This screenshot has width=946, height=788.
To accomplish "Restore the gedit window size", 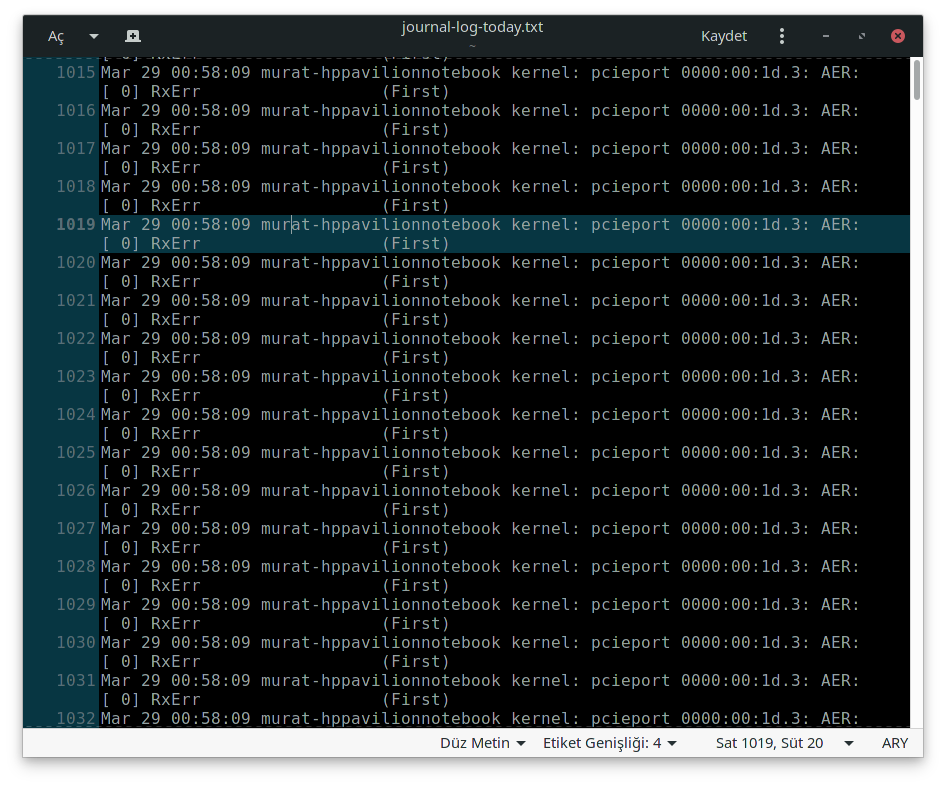I will 862,36.
